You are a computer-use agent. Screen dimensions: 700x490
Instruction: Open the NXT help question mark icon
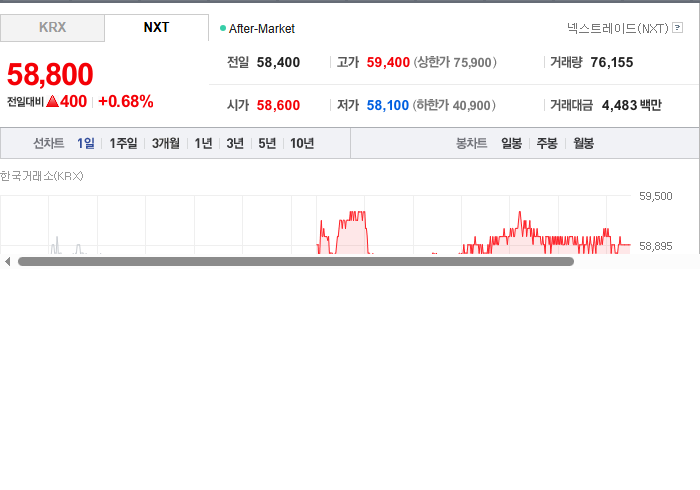tap(677, 28)
